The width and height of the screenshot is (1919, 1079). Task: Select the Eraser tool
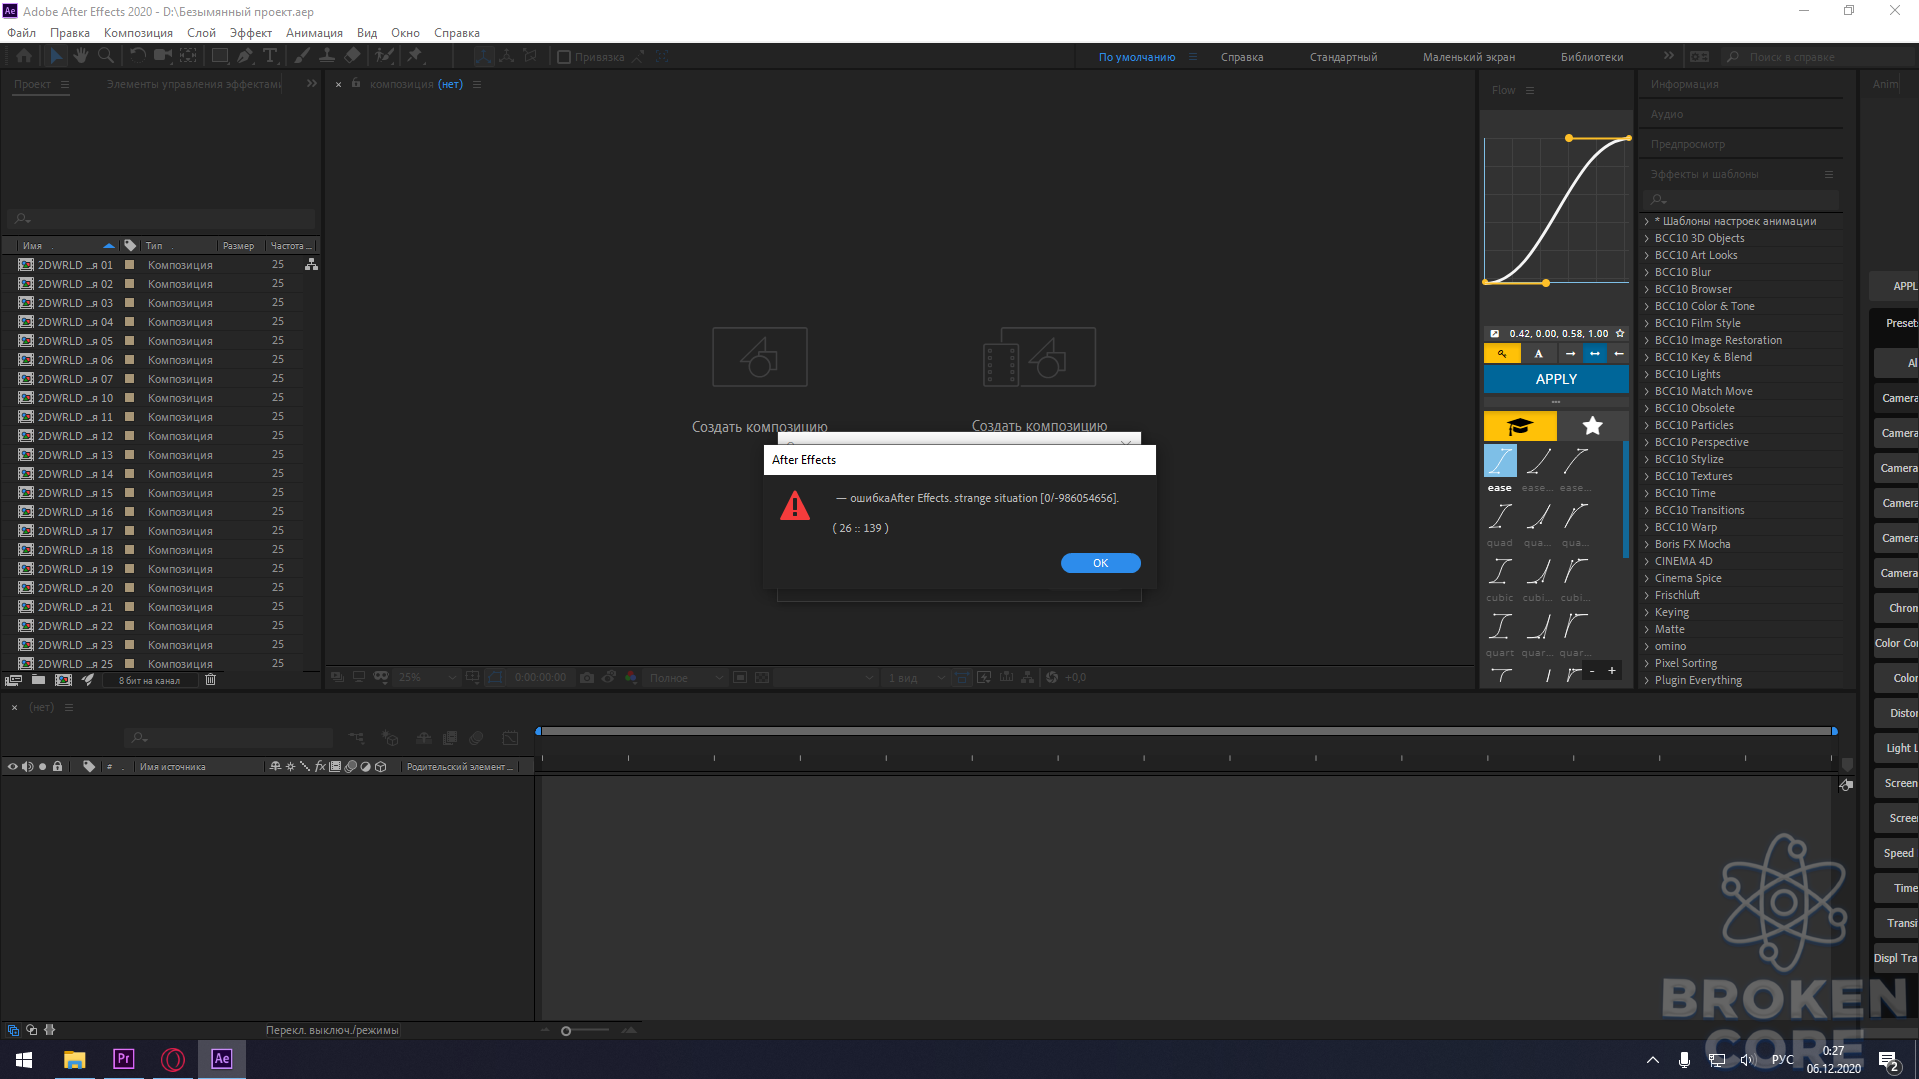(352, 56)
